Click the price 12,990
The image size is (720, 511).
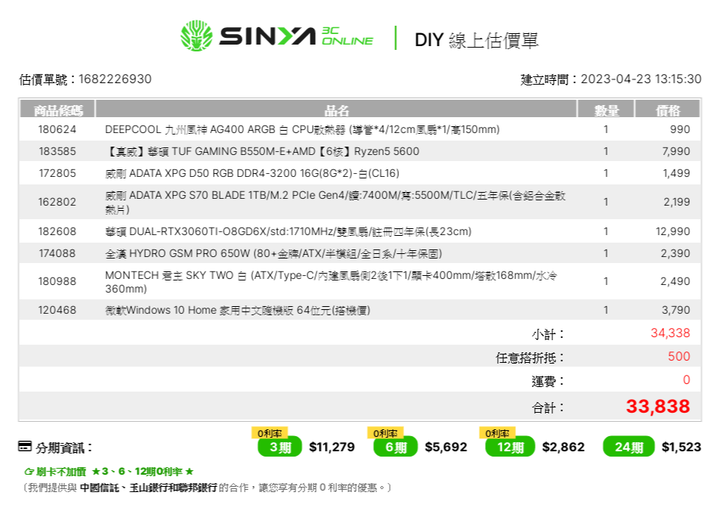click(x=673, y=231)
